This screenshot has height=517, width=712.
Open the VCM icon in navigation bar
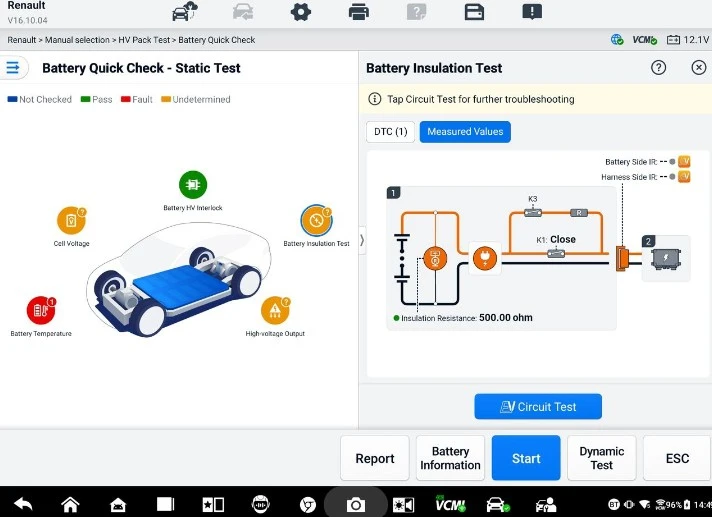[450, 504]
